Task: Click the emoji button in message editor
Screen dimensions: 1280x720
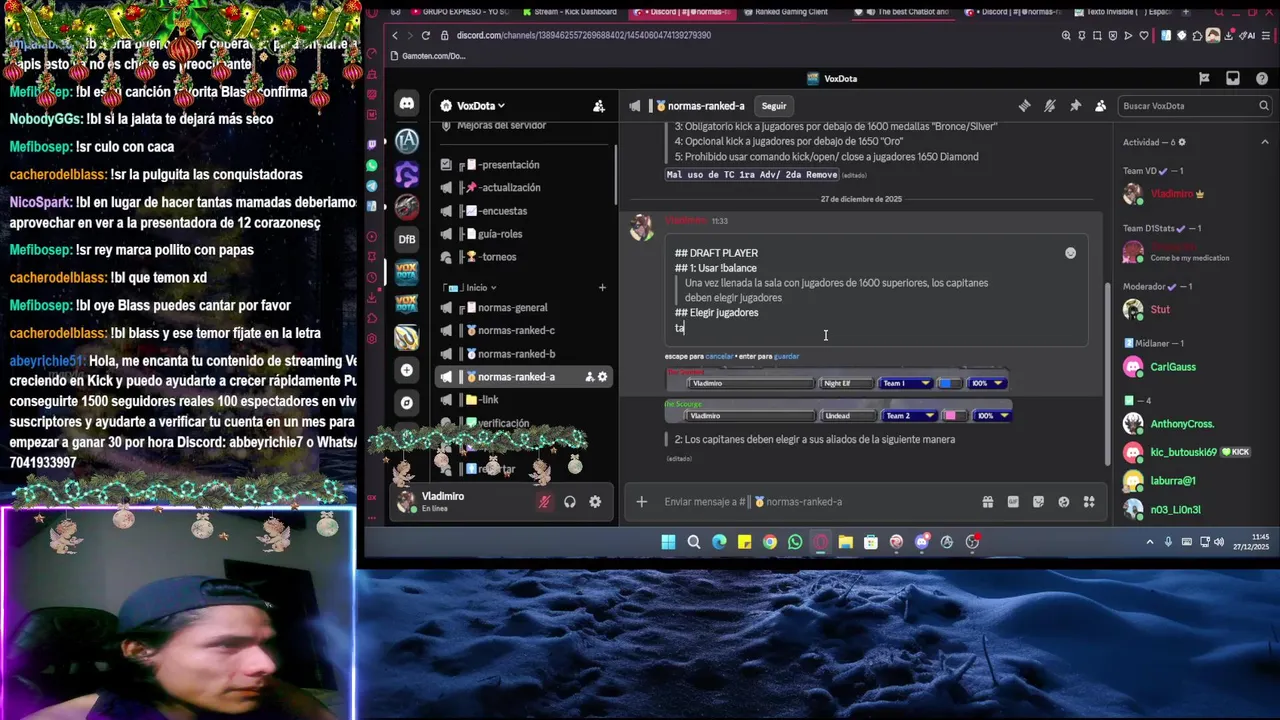Action: [x=1070, y=253]
